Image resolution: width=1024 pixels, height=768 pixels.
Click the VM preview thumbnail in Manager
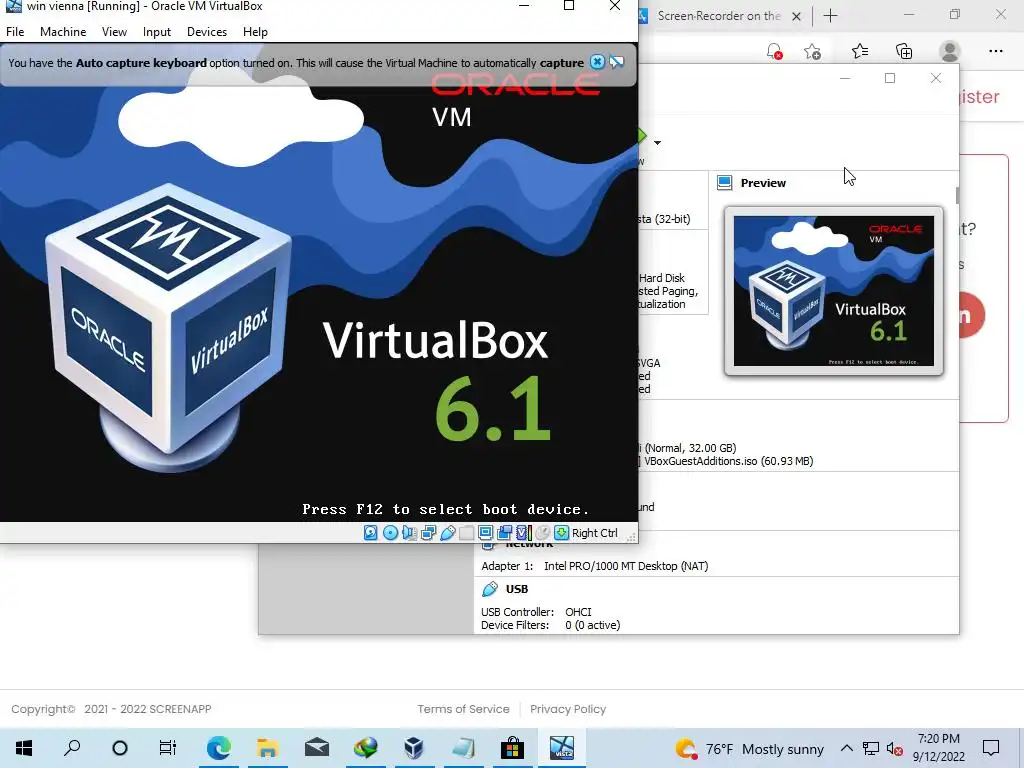tap(833, 291)
